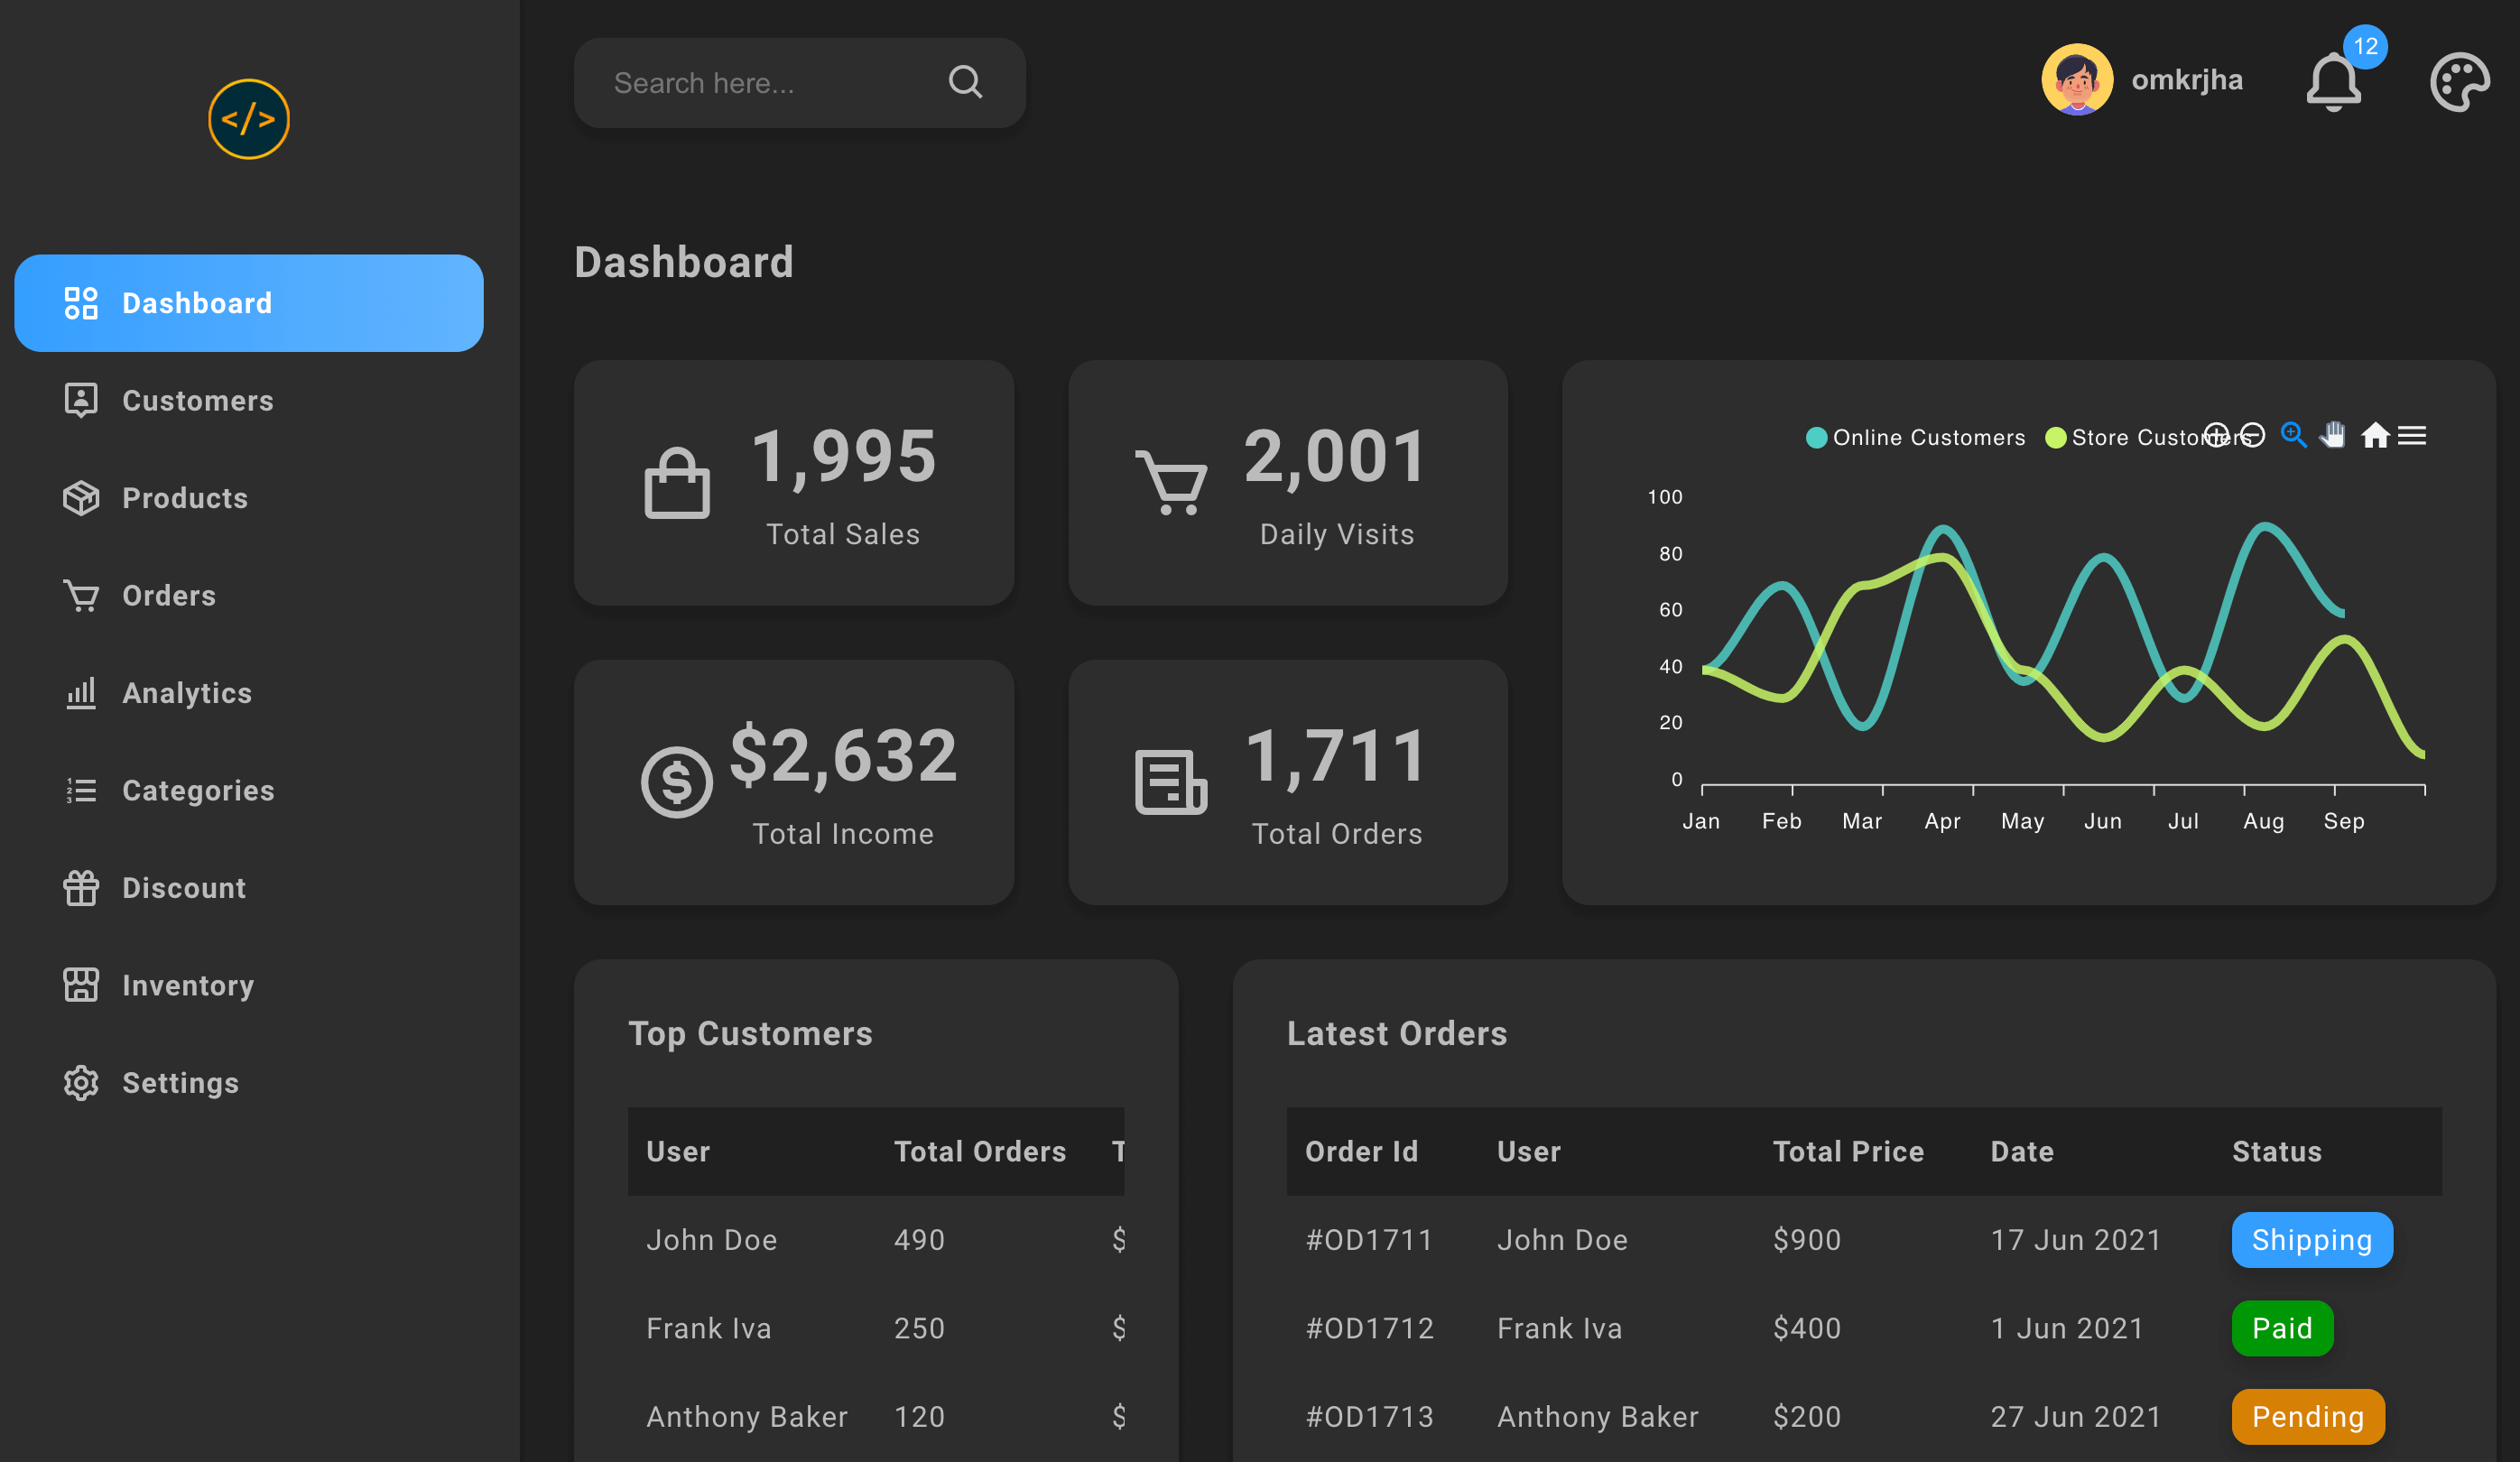Click the Latest Orders heading

coord(1397,1033)
